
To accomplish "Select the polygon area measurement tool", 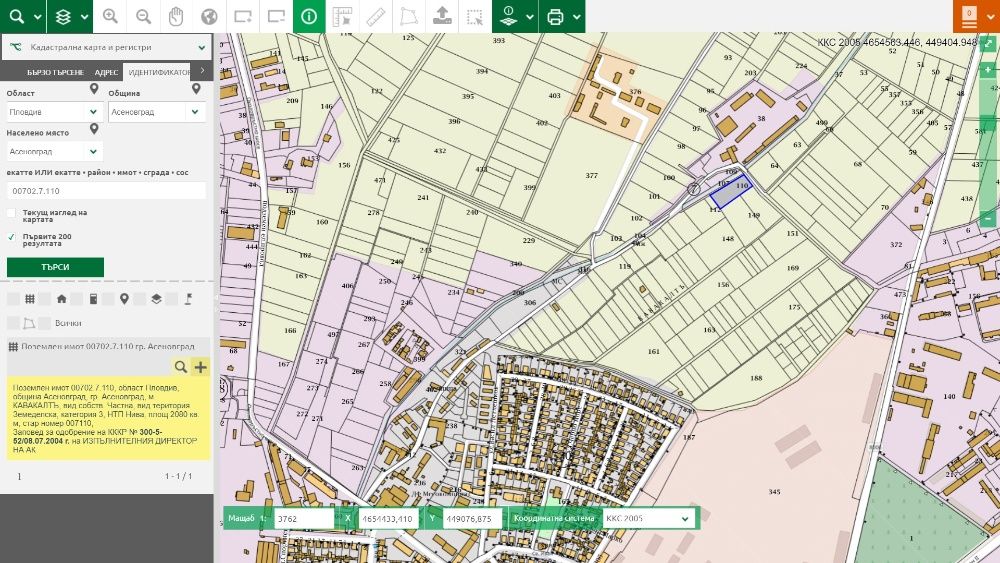I will point(409,17).
